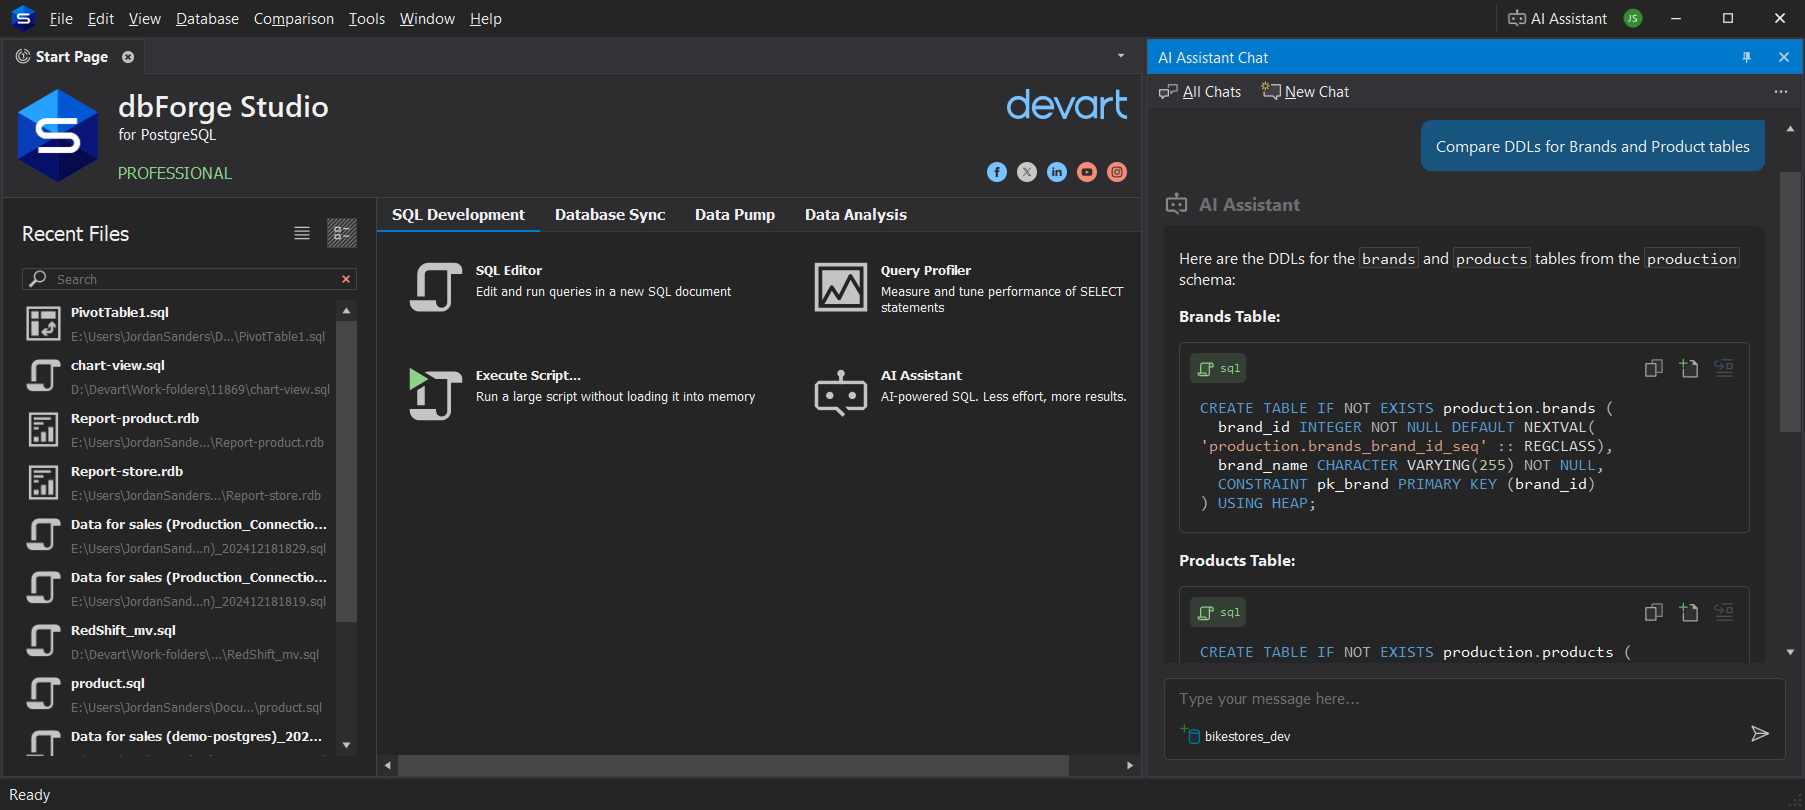Copy the Brands table SQL code

1653,368
